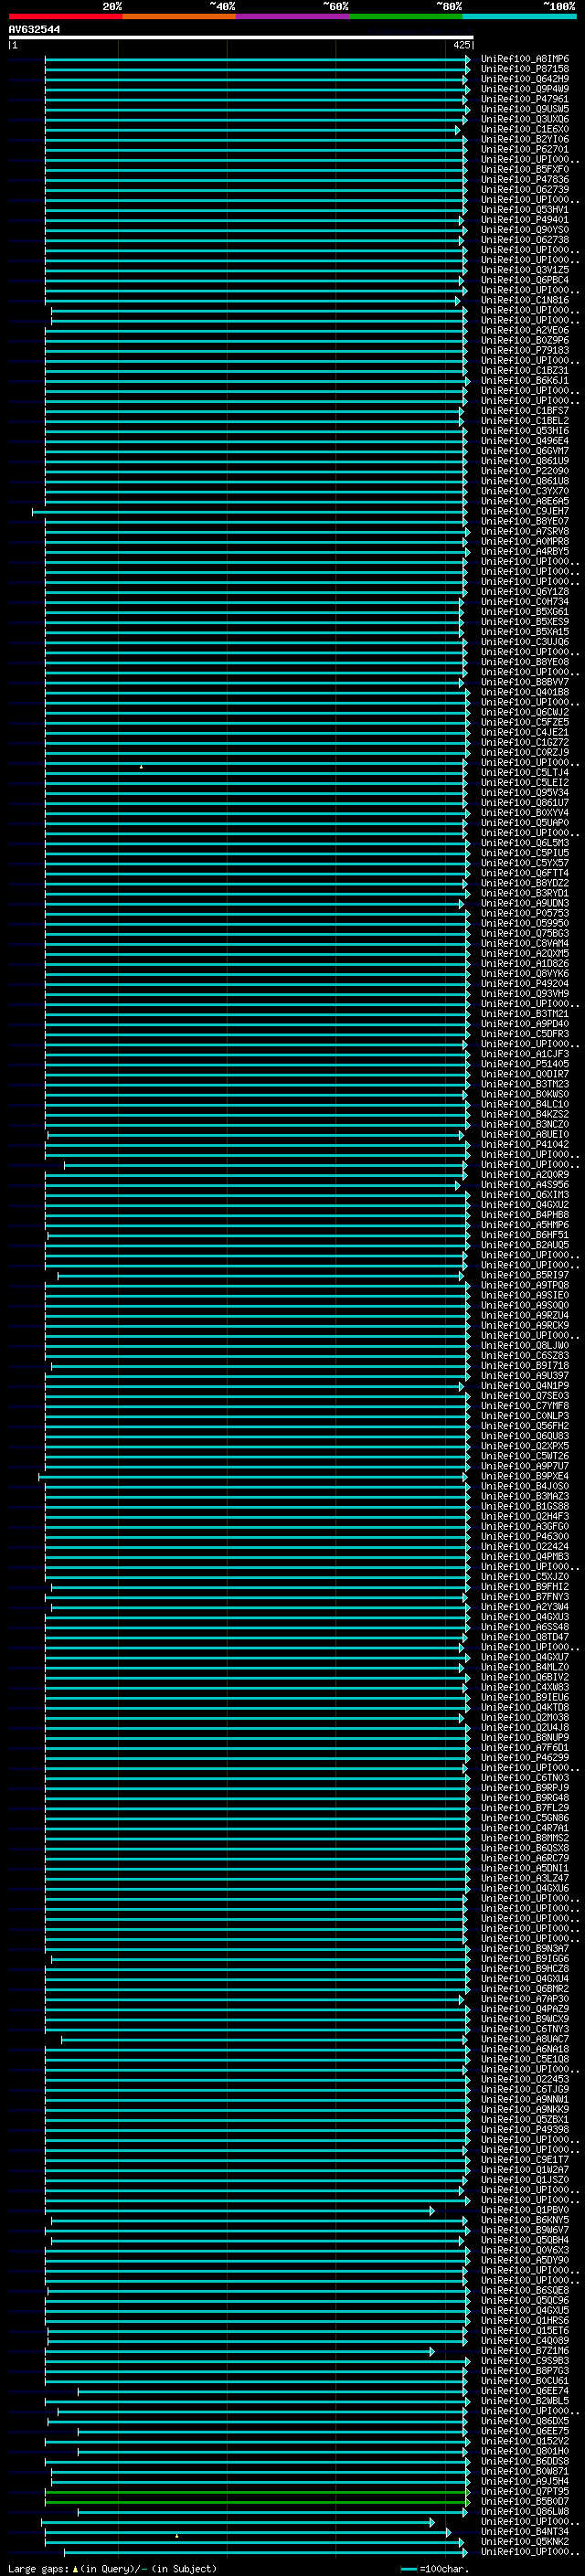Screen dimensions: 585x2576
Task: Click hit label UniRef100_Q95V34
Action: [x=524, y=793]
